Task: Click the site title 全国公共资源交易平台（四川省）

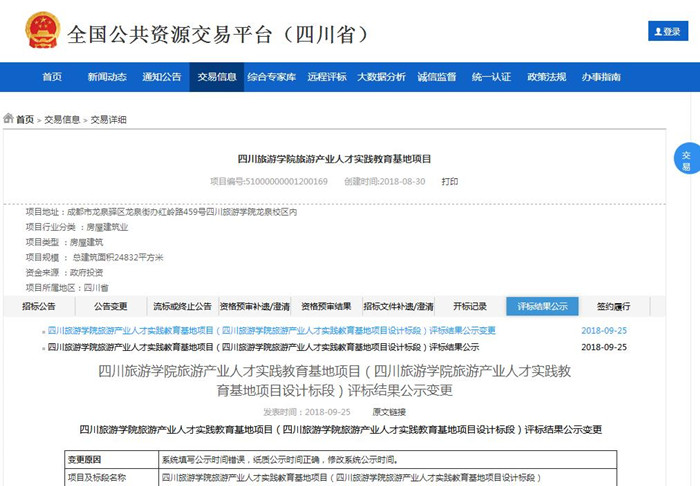Action: point(219,34)
